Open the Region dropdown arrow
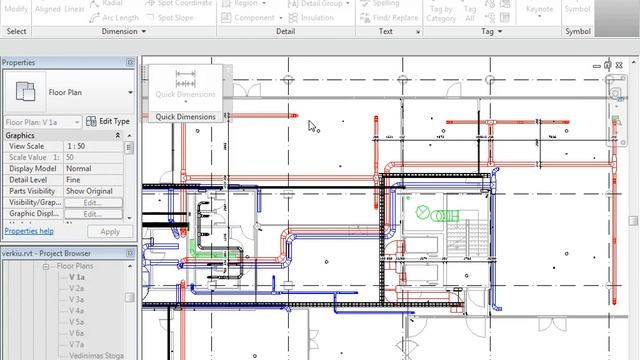Screen dimensions: 640x360 coord(264,3)
